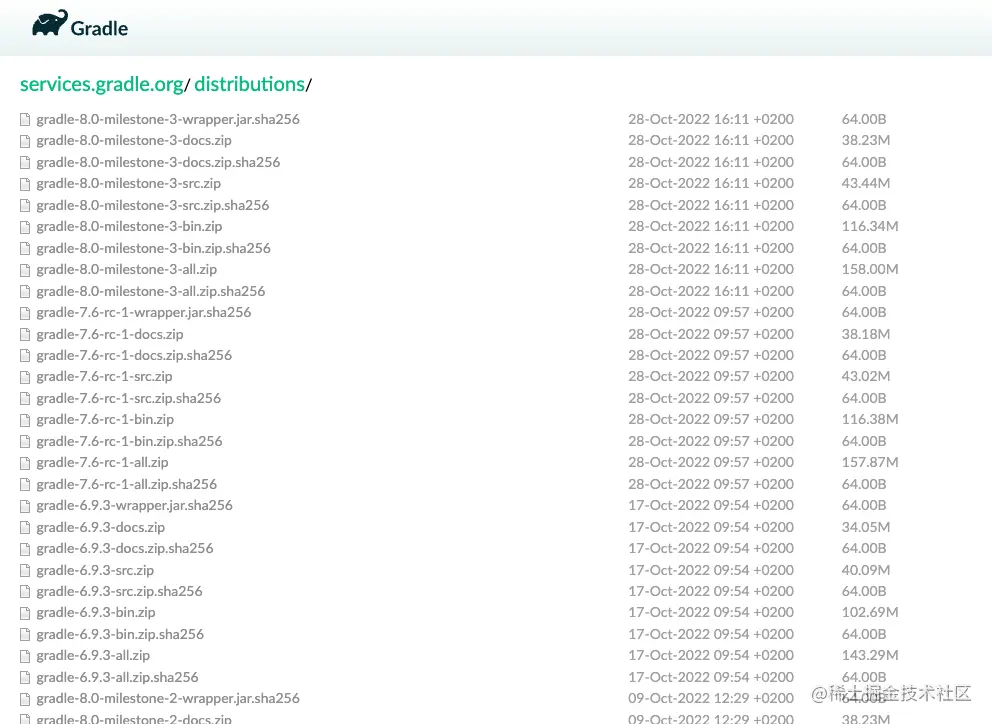Open distributions breadcrumb link
Image resolution: width=992 pixels, height=724 pixels.
click(x=249, y=84)
